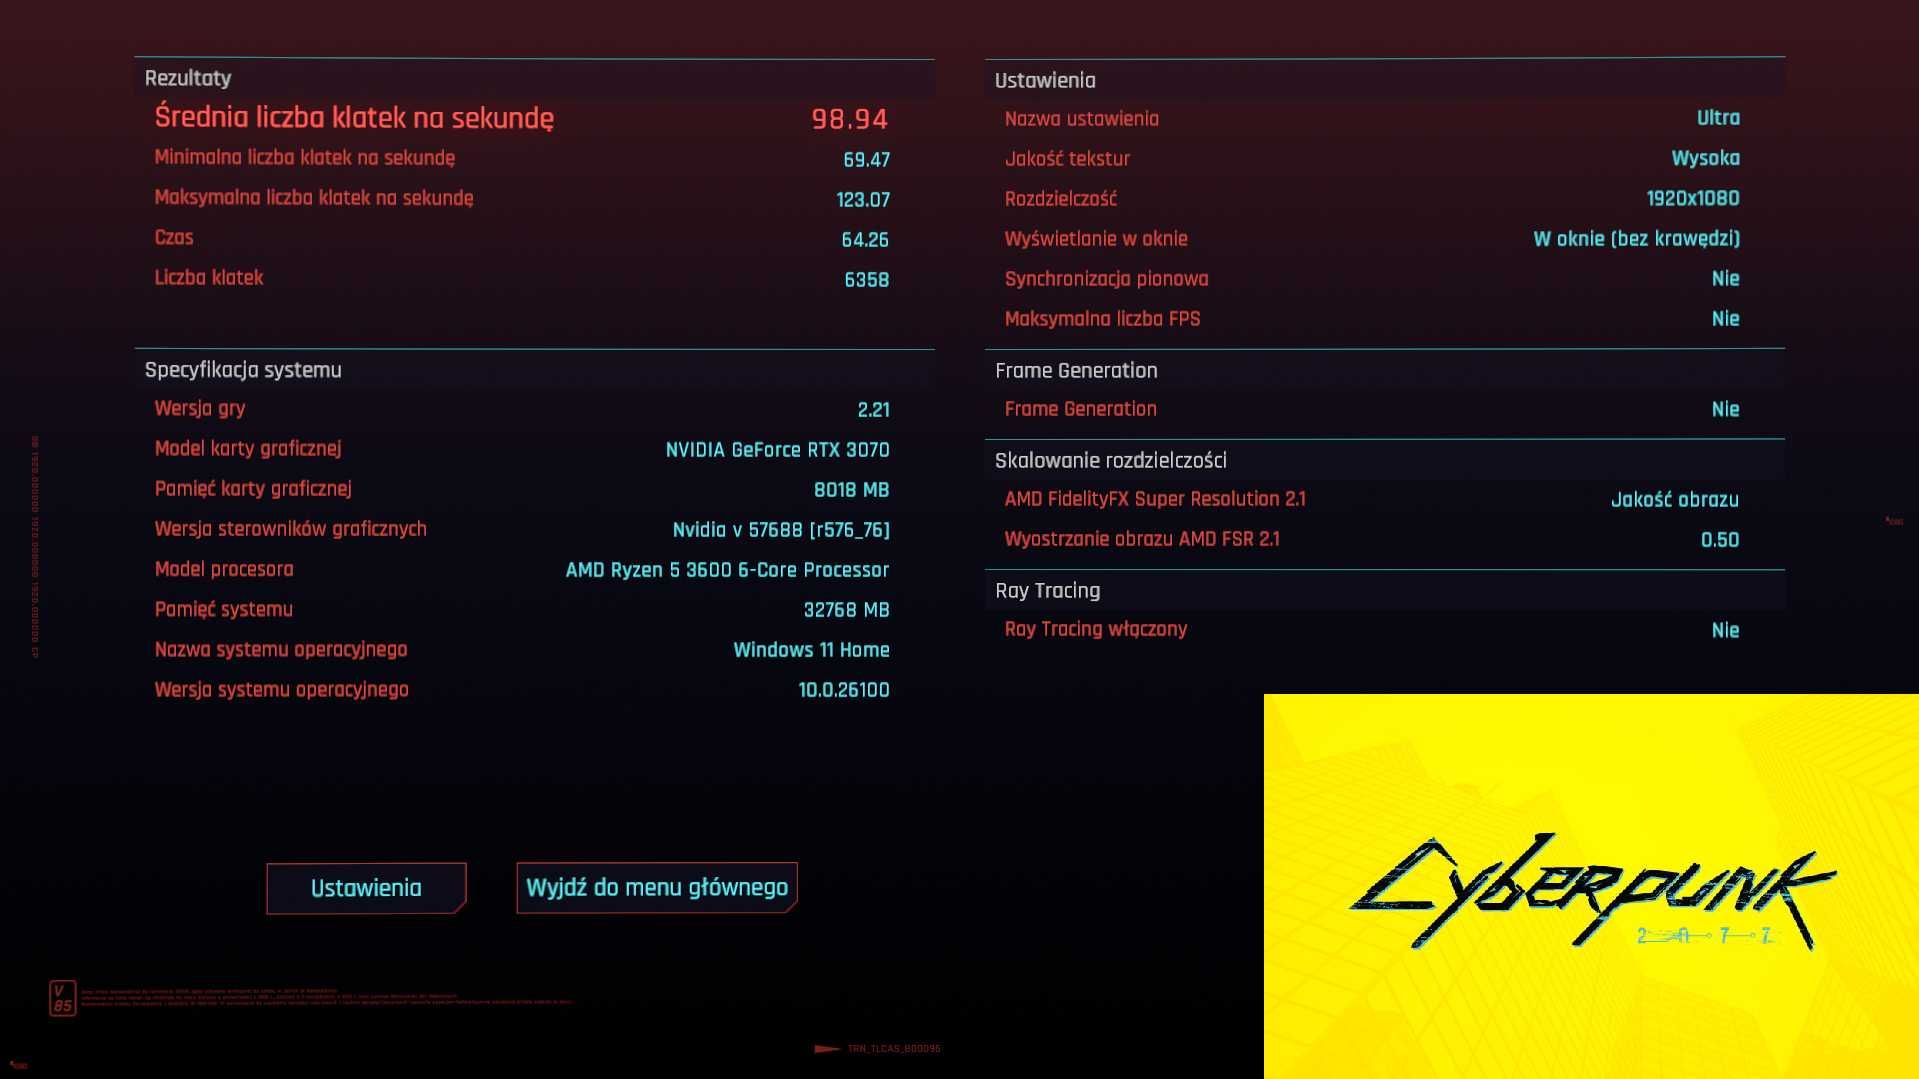The image size is (1919, 1079).
Task: Select AMD Ryzen 5 3600 processor text
Action: pos(727,570)
